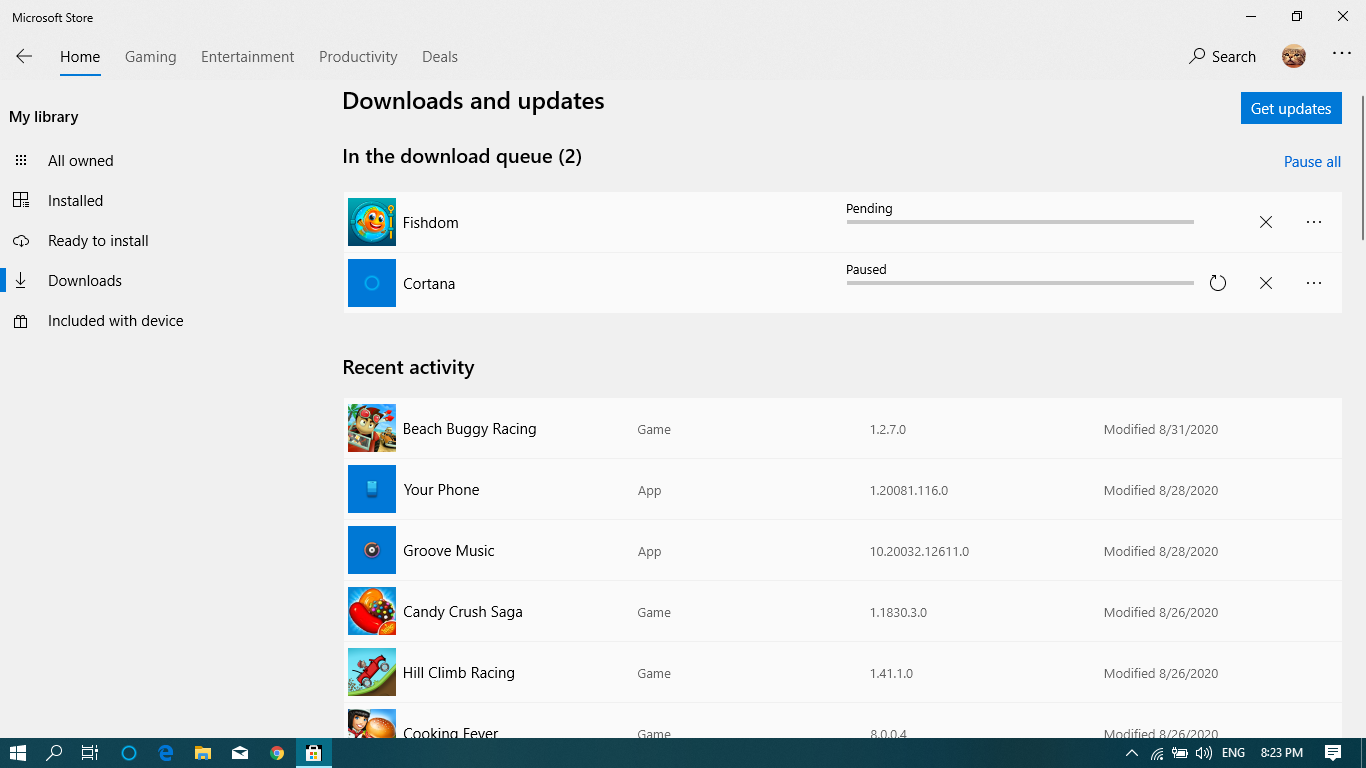Open more options for Fishdom
The image size is (1366, 768).
click(x=1314, y=222)
